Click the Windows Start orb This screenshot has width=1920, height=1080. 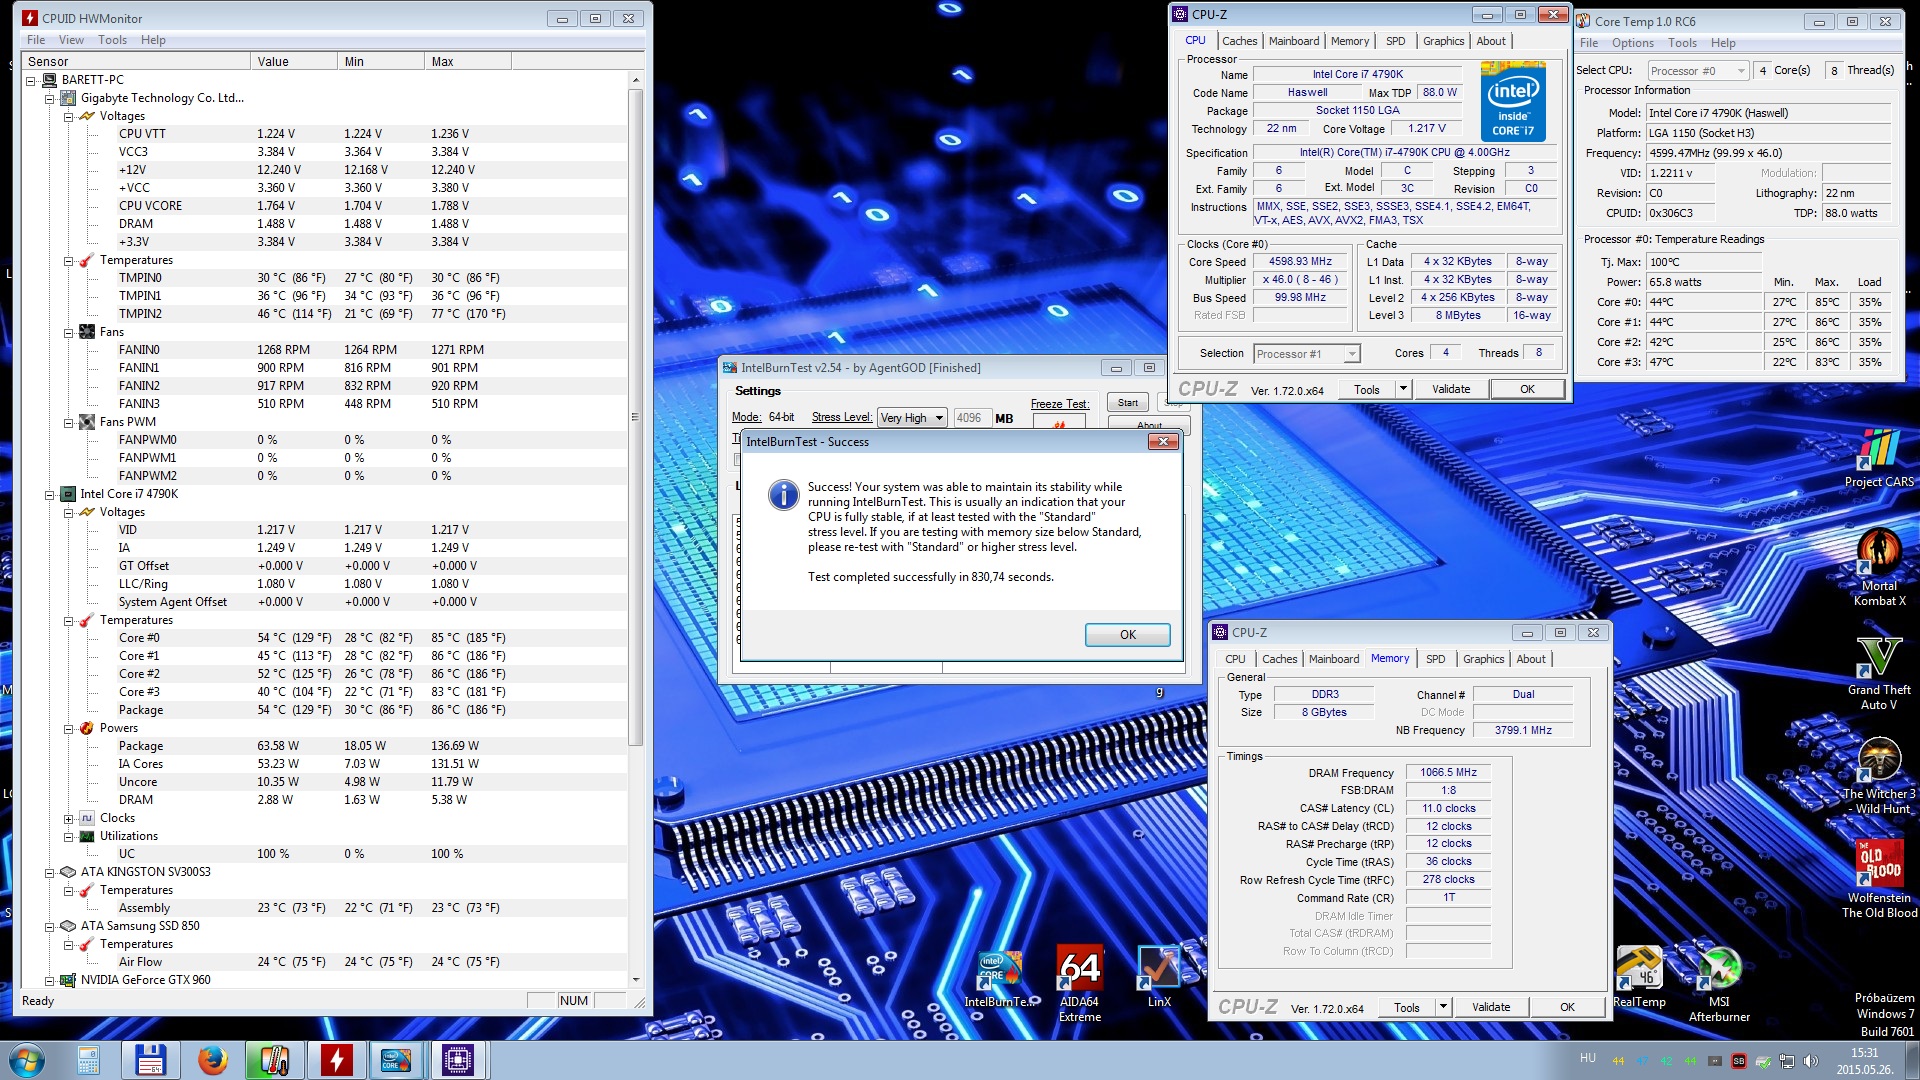click(27, 1060)
